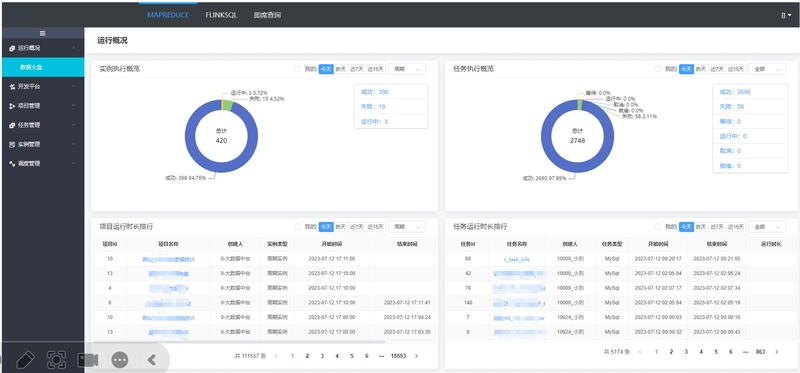Click 失败: 58 in task legend

tap(732, 107)
